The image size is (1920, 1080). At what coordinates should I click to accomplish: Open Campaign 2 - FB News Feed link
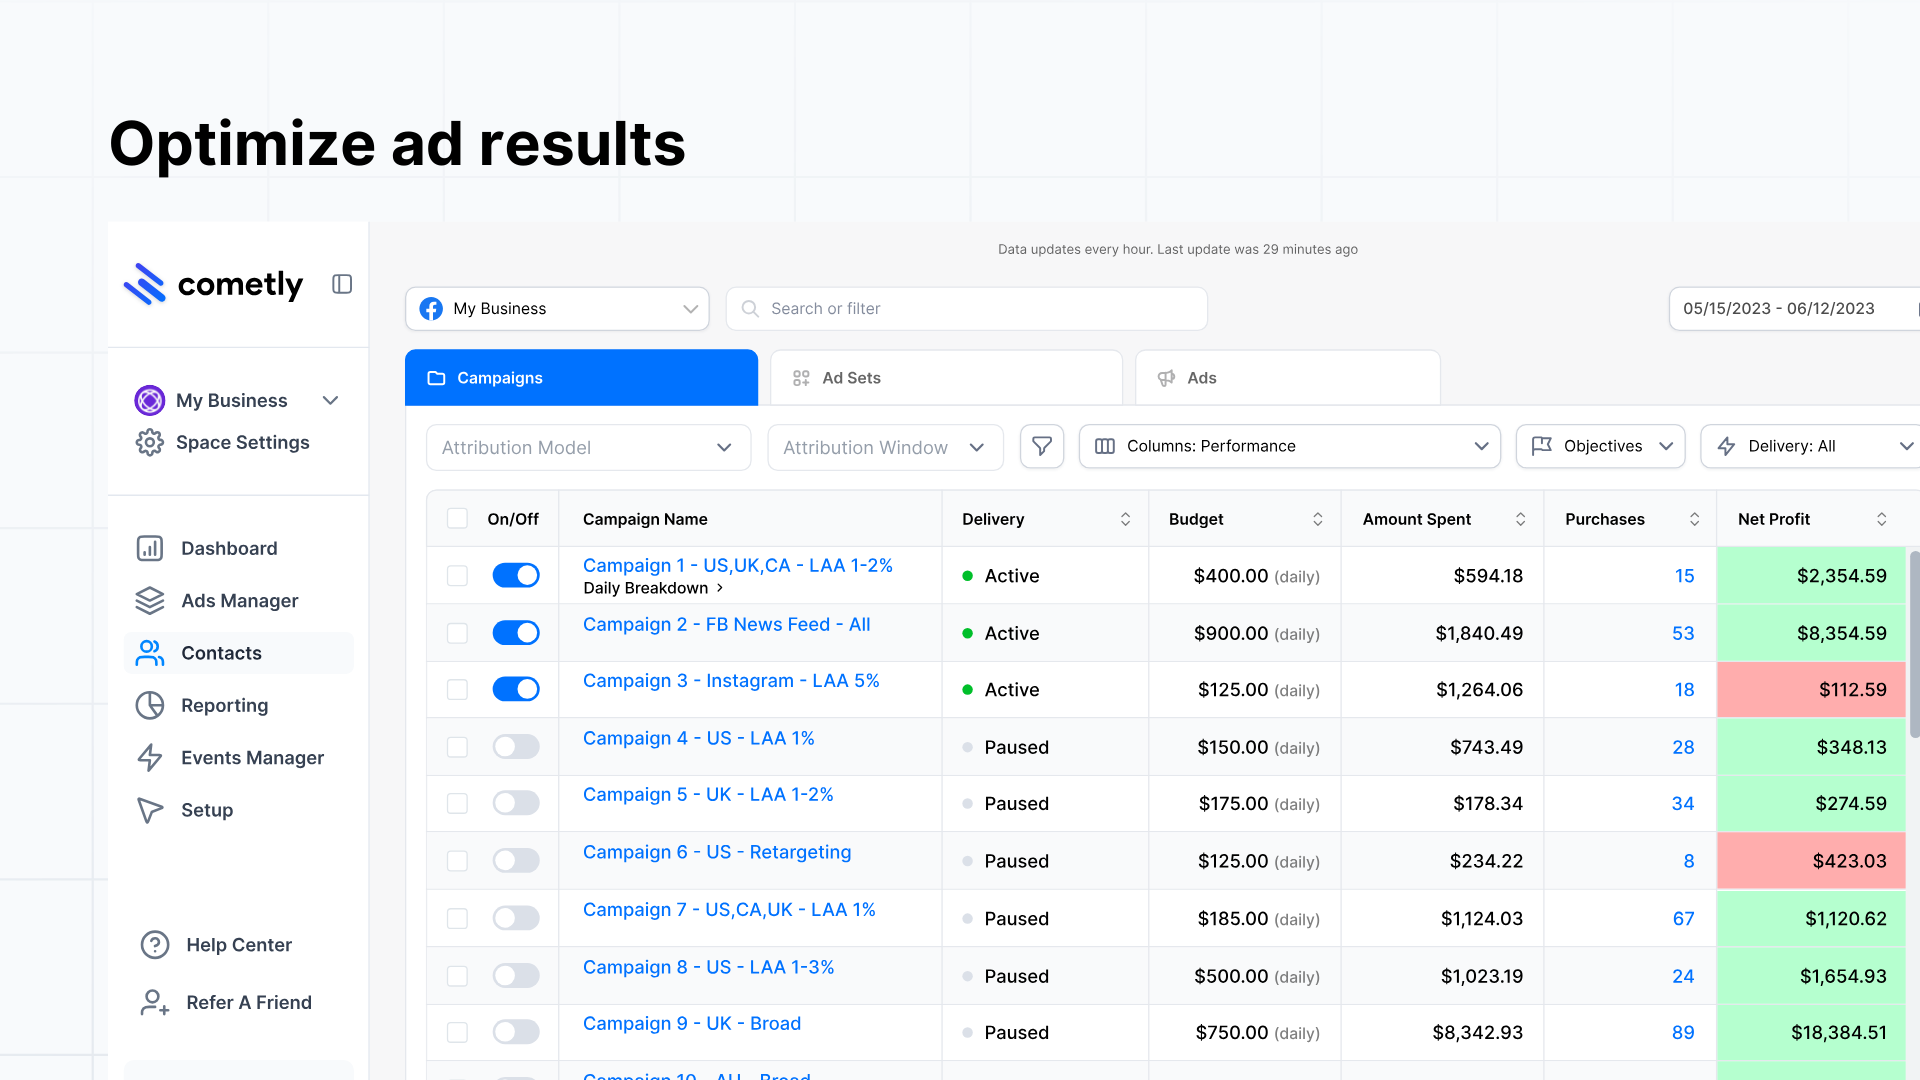click(726, 624)
